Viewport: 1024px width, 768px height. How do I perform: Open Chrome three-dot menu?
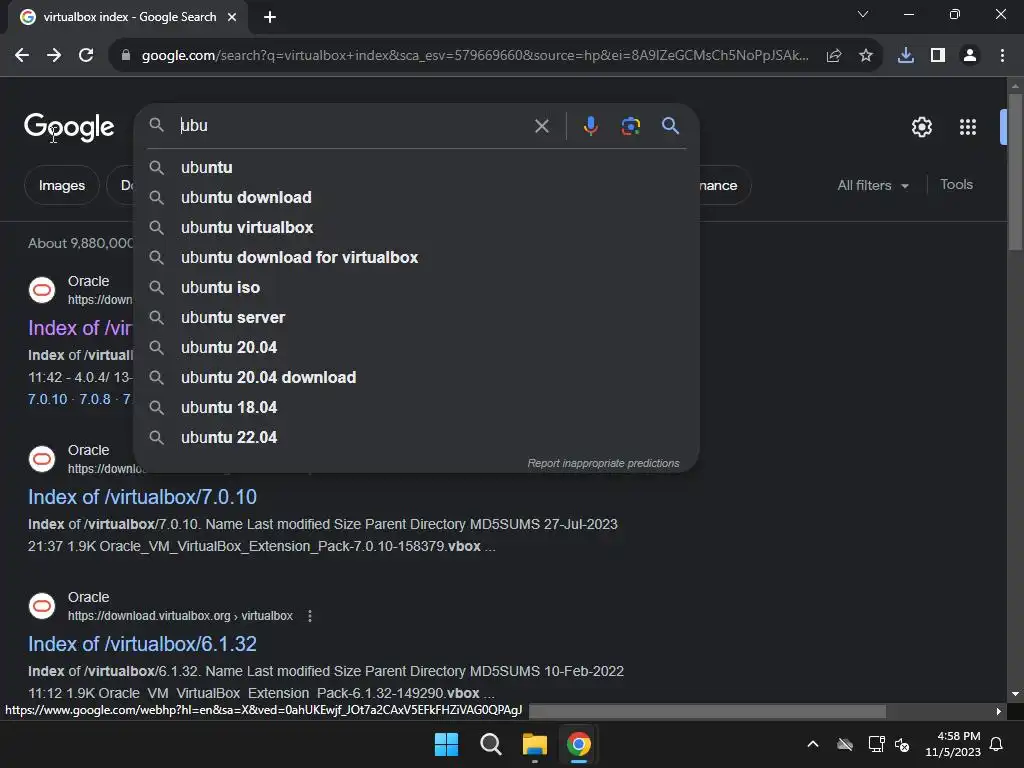coord(1002,56)
